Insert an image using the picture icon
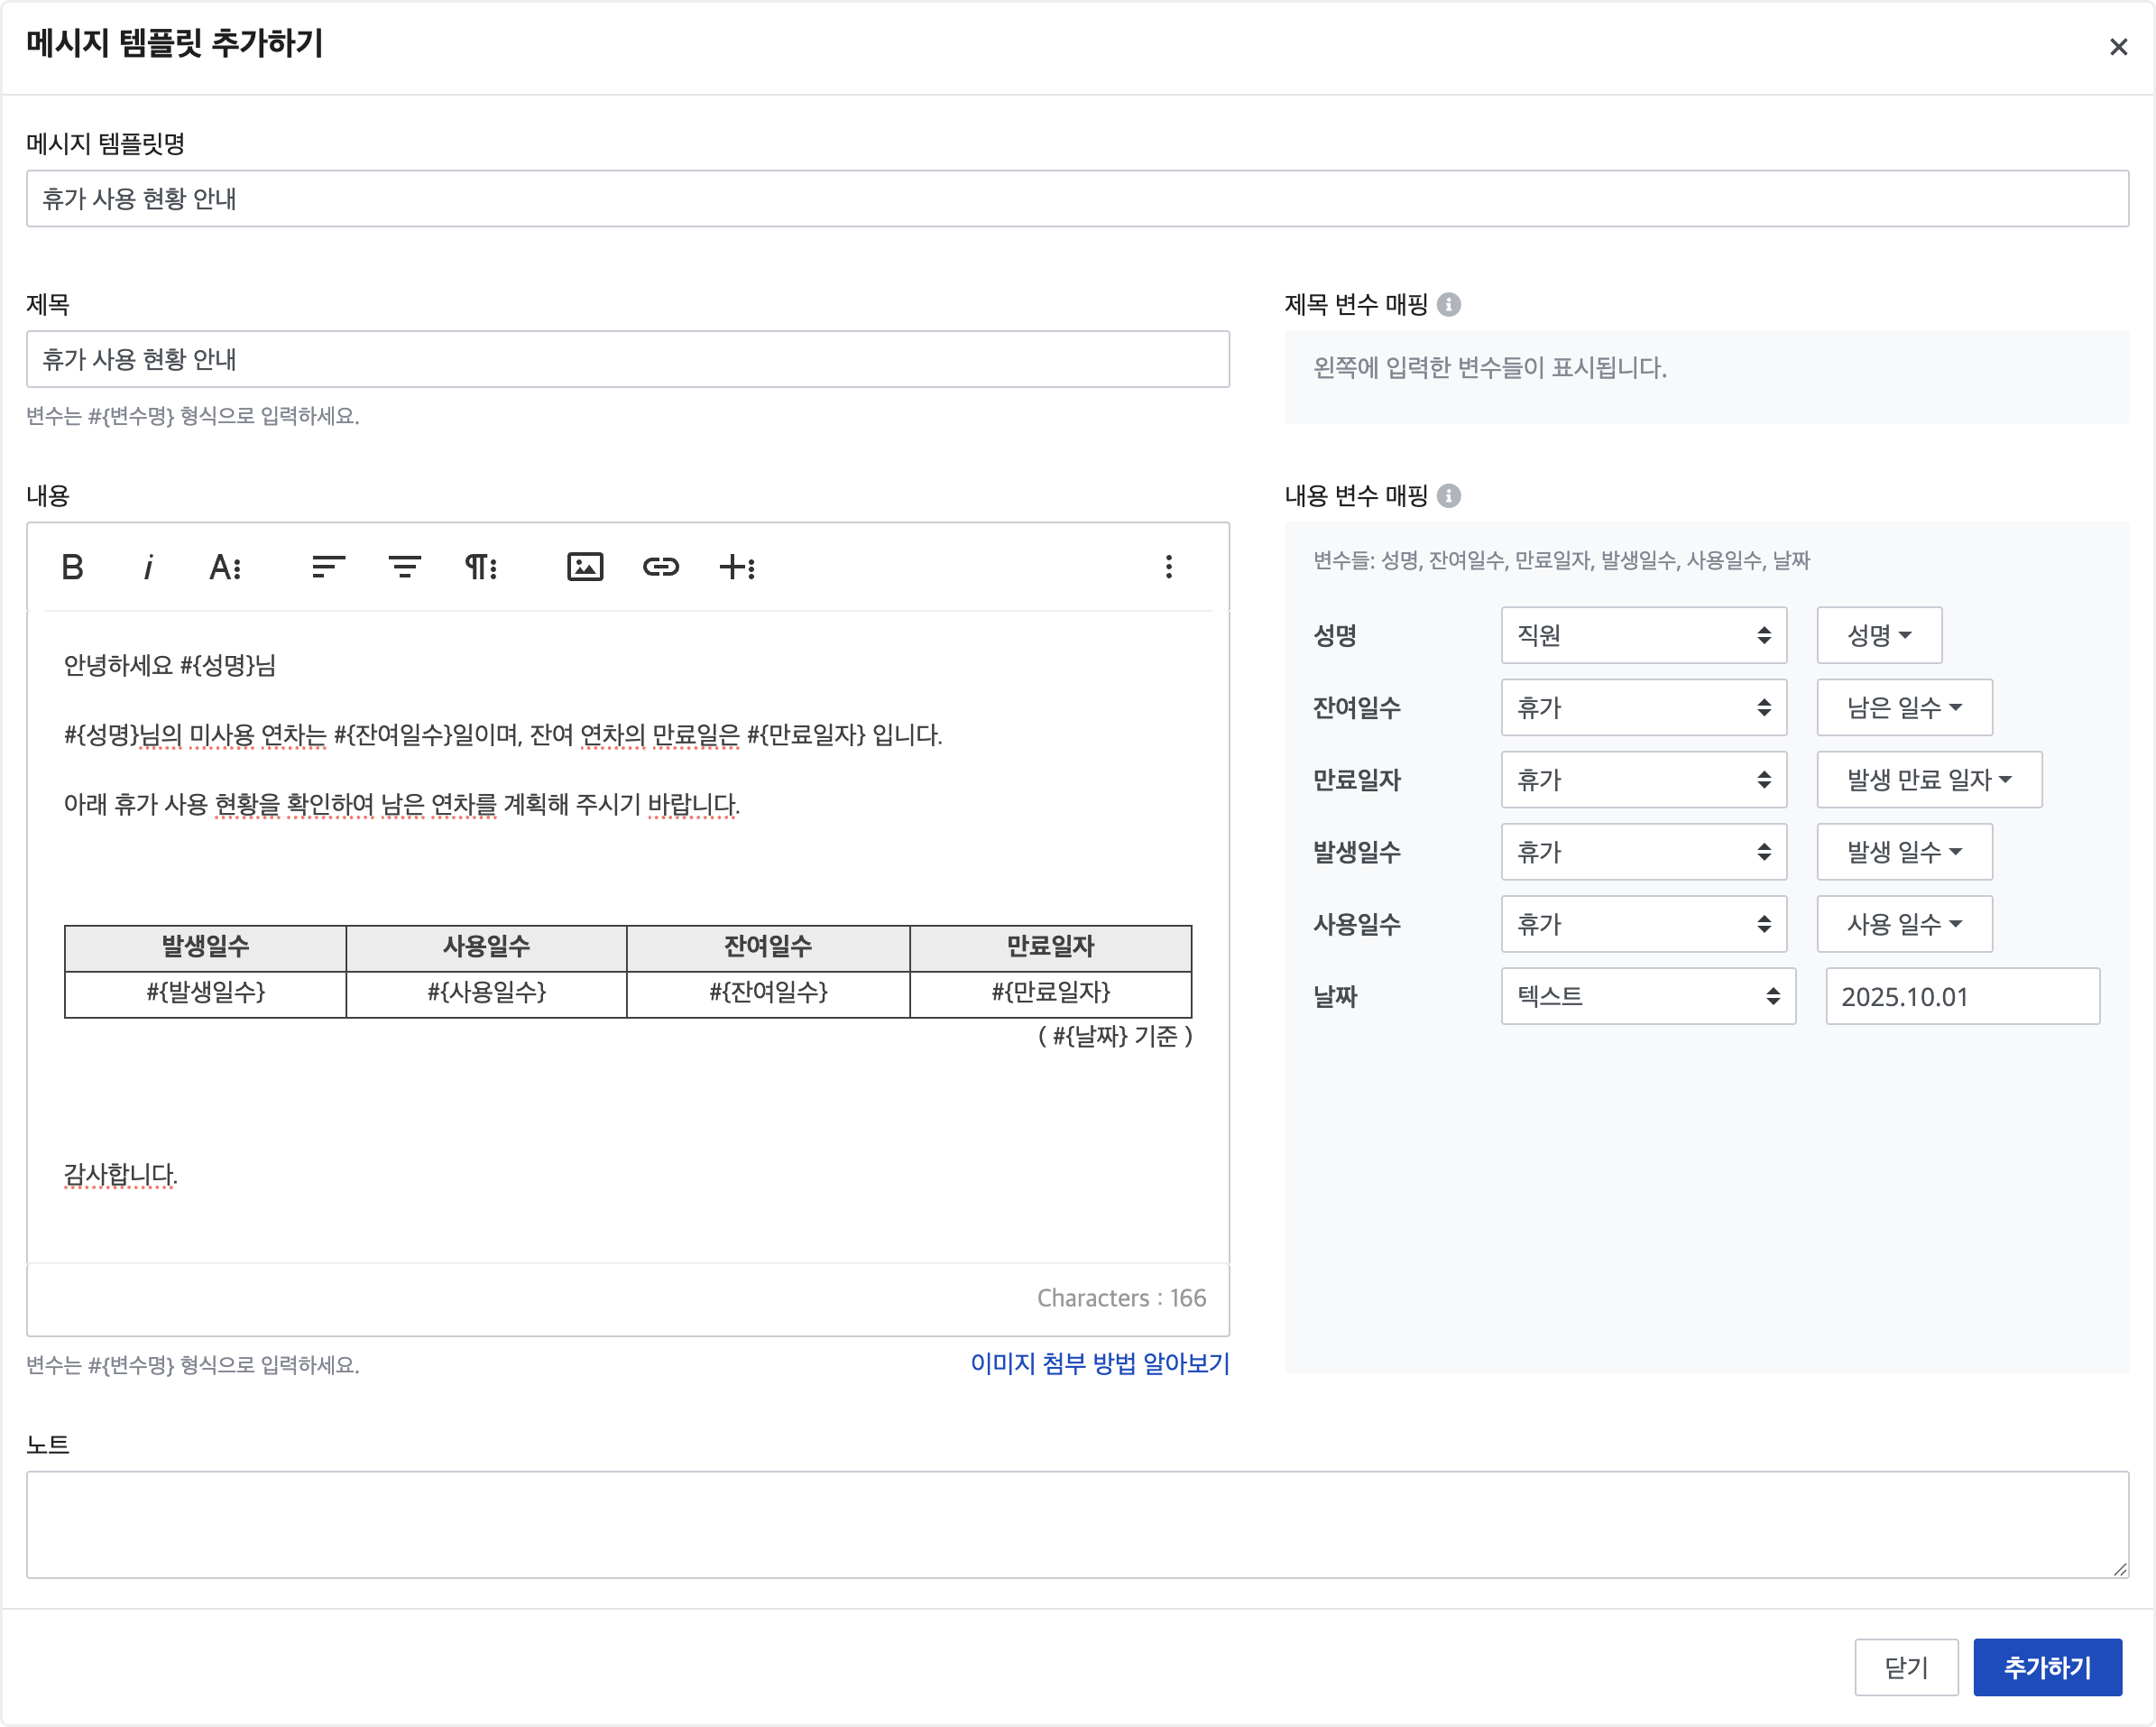Image resolution: width=2156 pixels, height=1727 pixels. (x=585, y=567)
